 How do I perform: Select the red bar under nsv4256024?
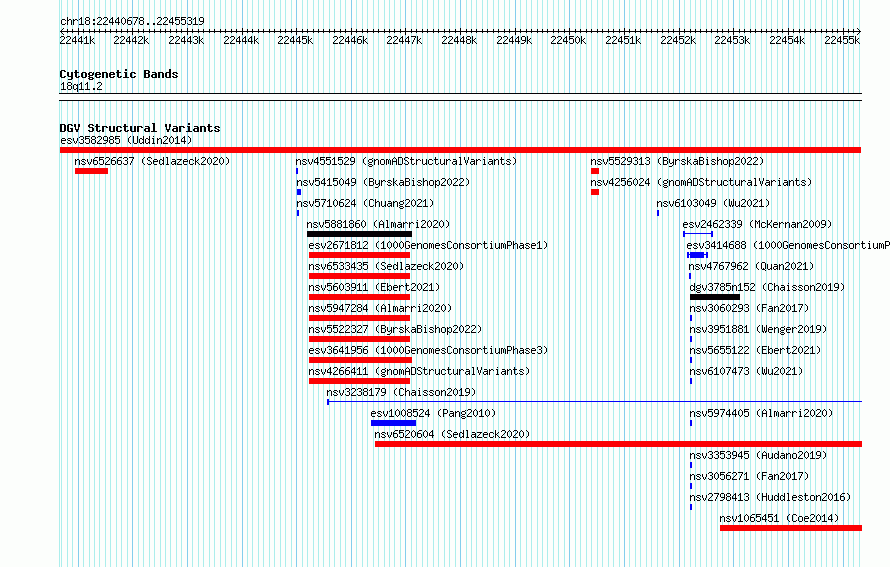[595, 192]
